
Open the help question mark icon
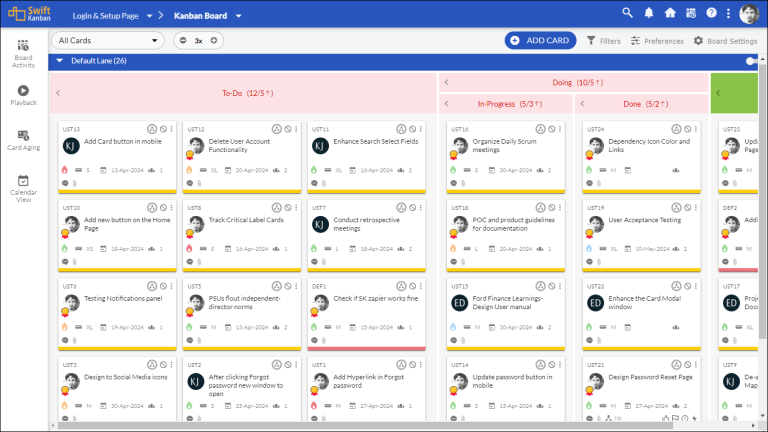point(711,13)
